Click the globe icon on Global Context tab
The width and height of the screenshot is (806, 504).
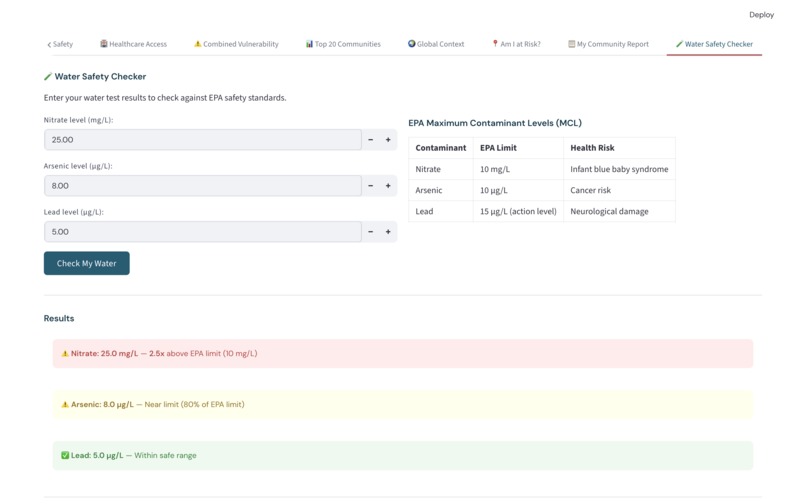(412, 44)
